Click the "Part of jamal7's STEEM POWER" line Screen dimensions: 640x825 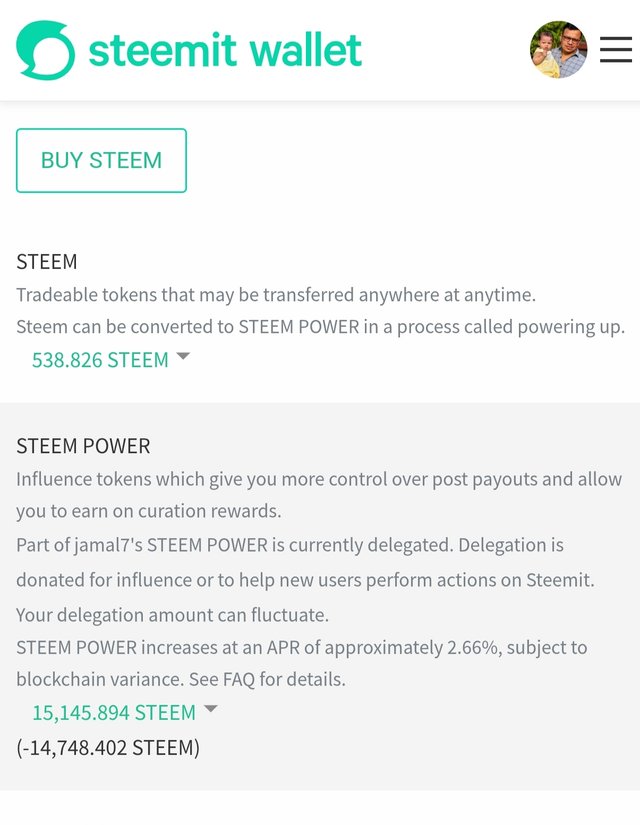point(290,545)
